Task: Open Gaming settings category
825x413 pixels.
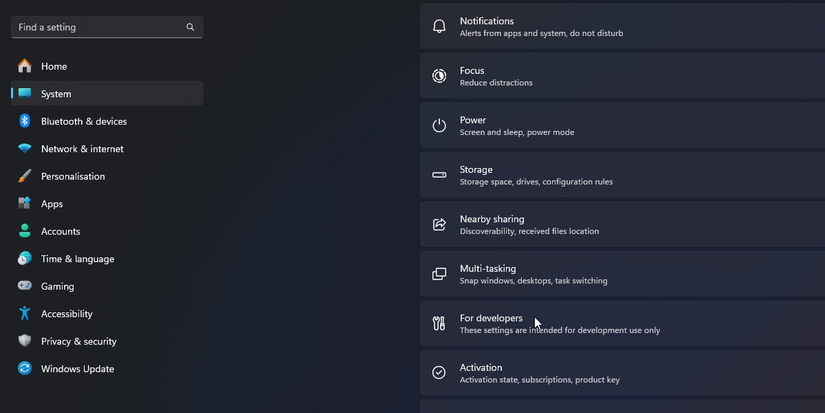Action: [57, 286]
